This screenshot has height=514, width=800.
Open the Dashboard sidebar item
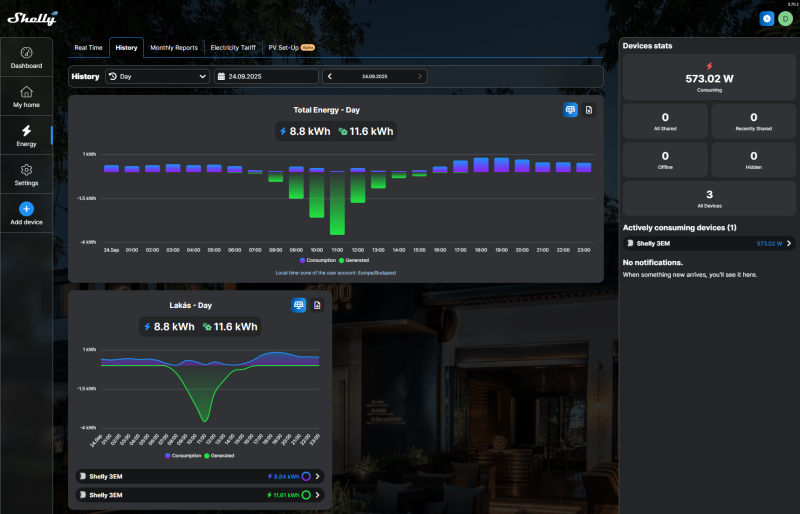point(27,58)
